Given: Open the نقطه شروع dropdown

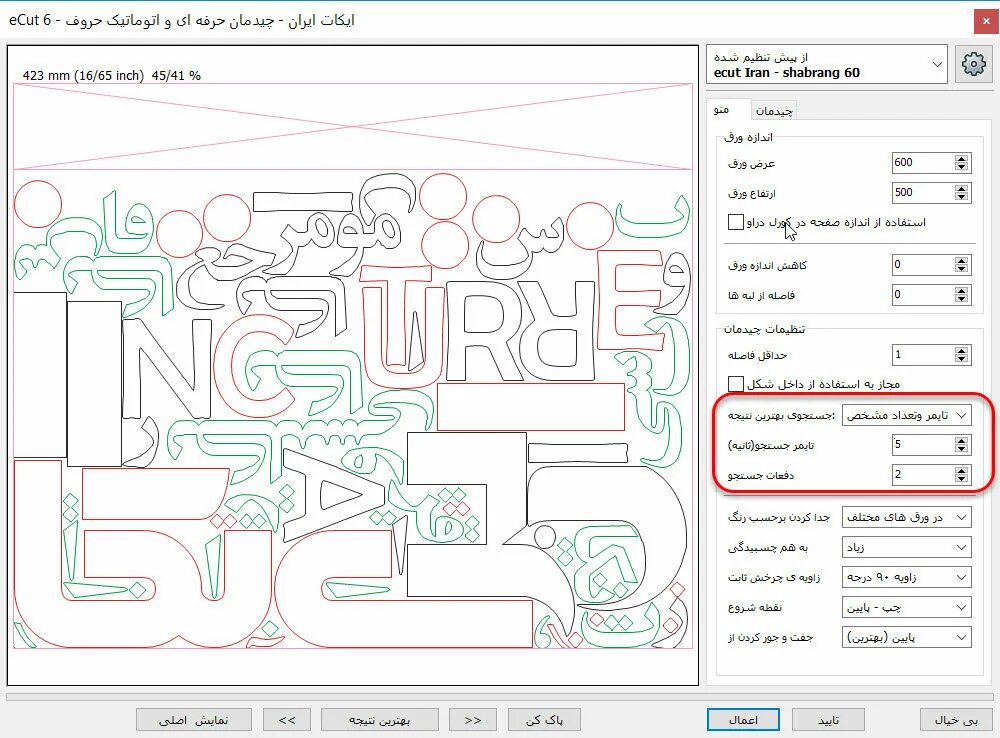Looking at the screenshot, I should tap(906, 607).
